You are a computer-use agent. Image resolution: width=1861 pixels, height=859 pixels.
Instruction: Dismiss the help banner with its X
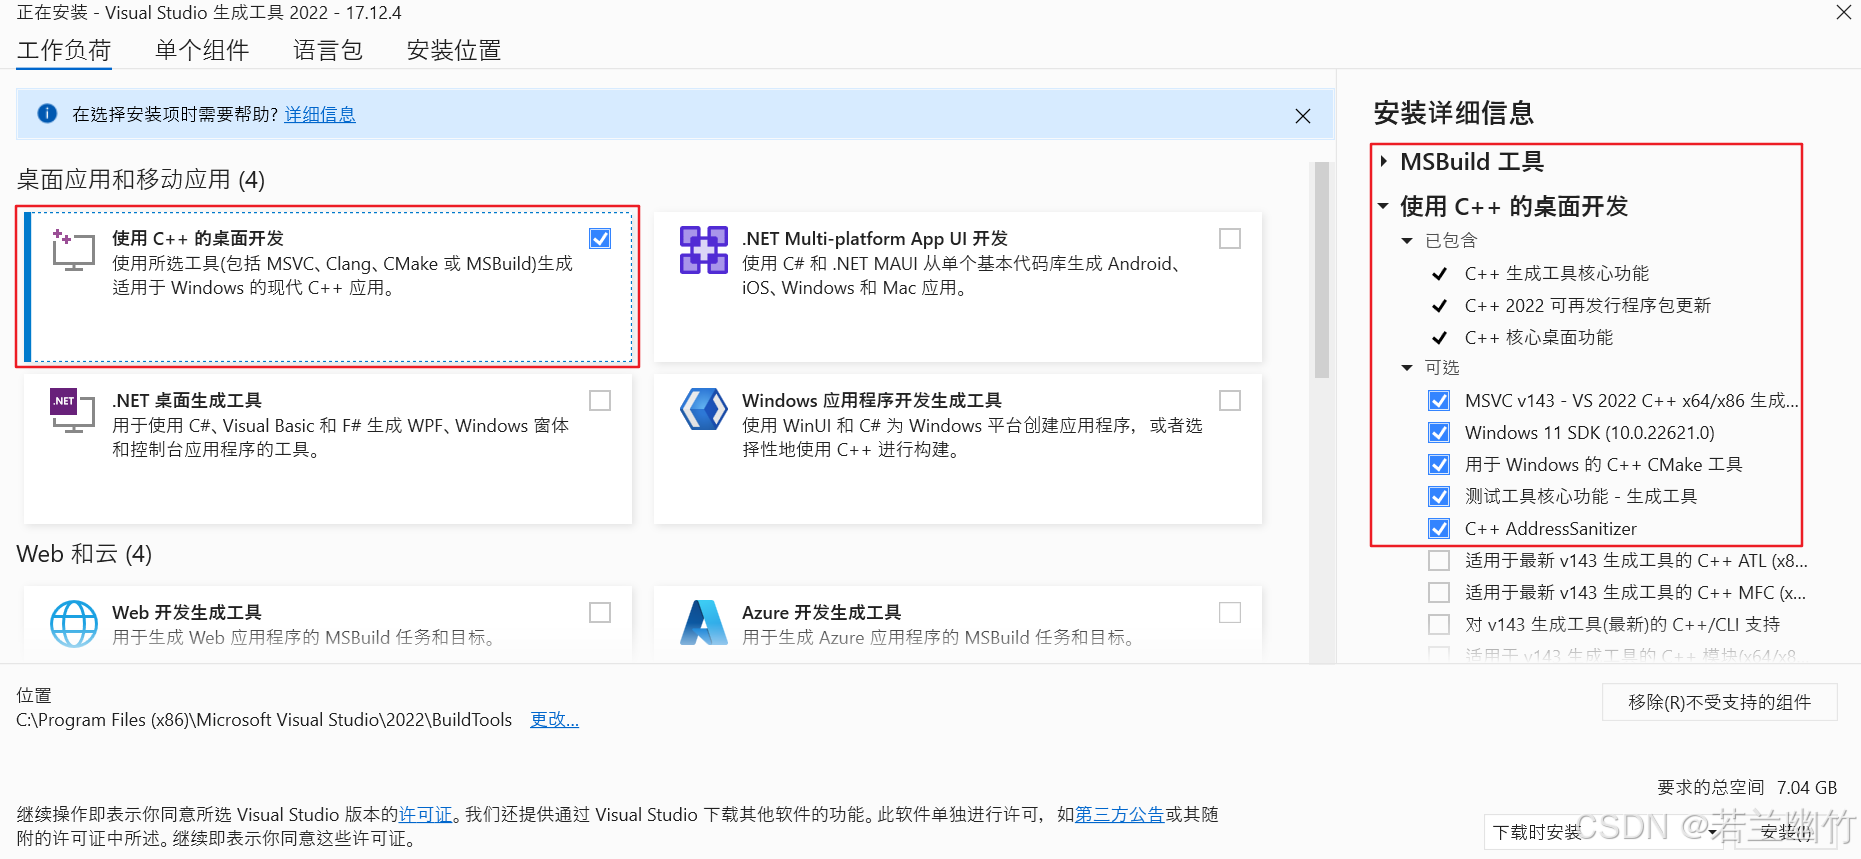1303,116
